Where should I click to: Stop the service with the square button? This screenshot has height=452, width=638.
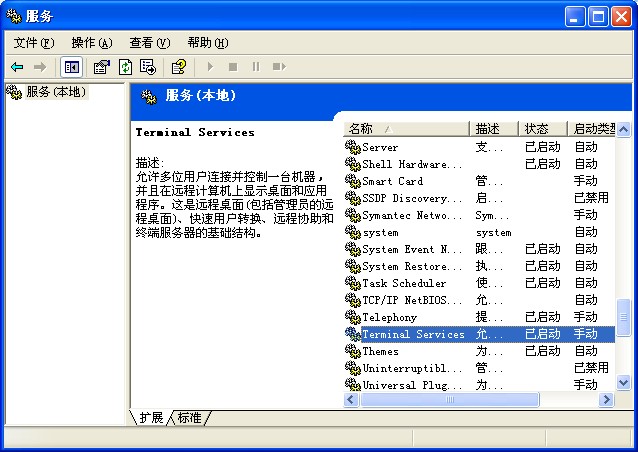click(x=233, y=67)
